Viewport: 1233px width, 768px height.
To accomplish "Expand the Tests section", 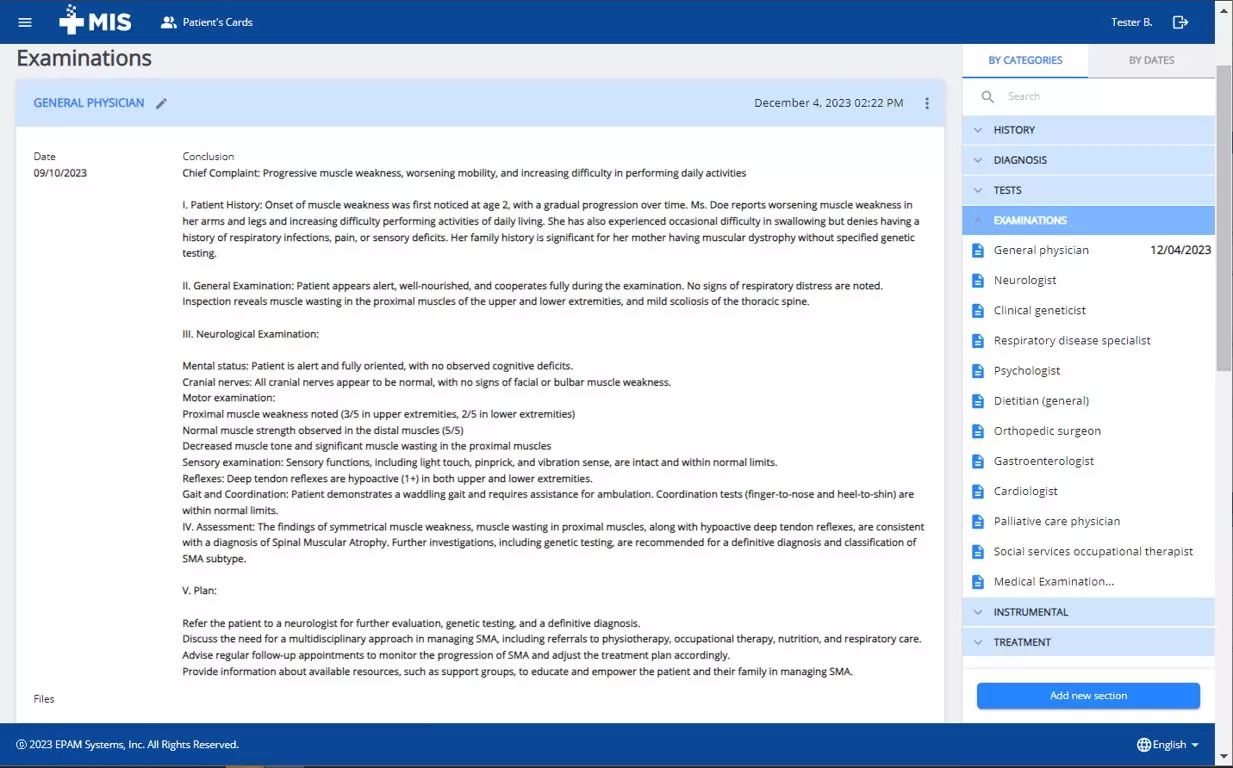I will 1088,190.
